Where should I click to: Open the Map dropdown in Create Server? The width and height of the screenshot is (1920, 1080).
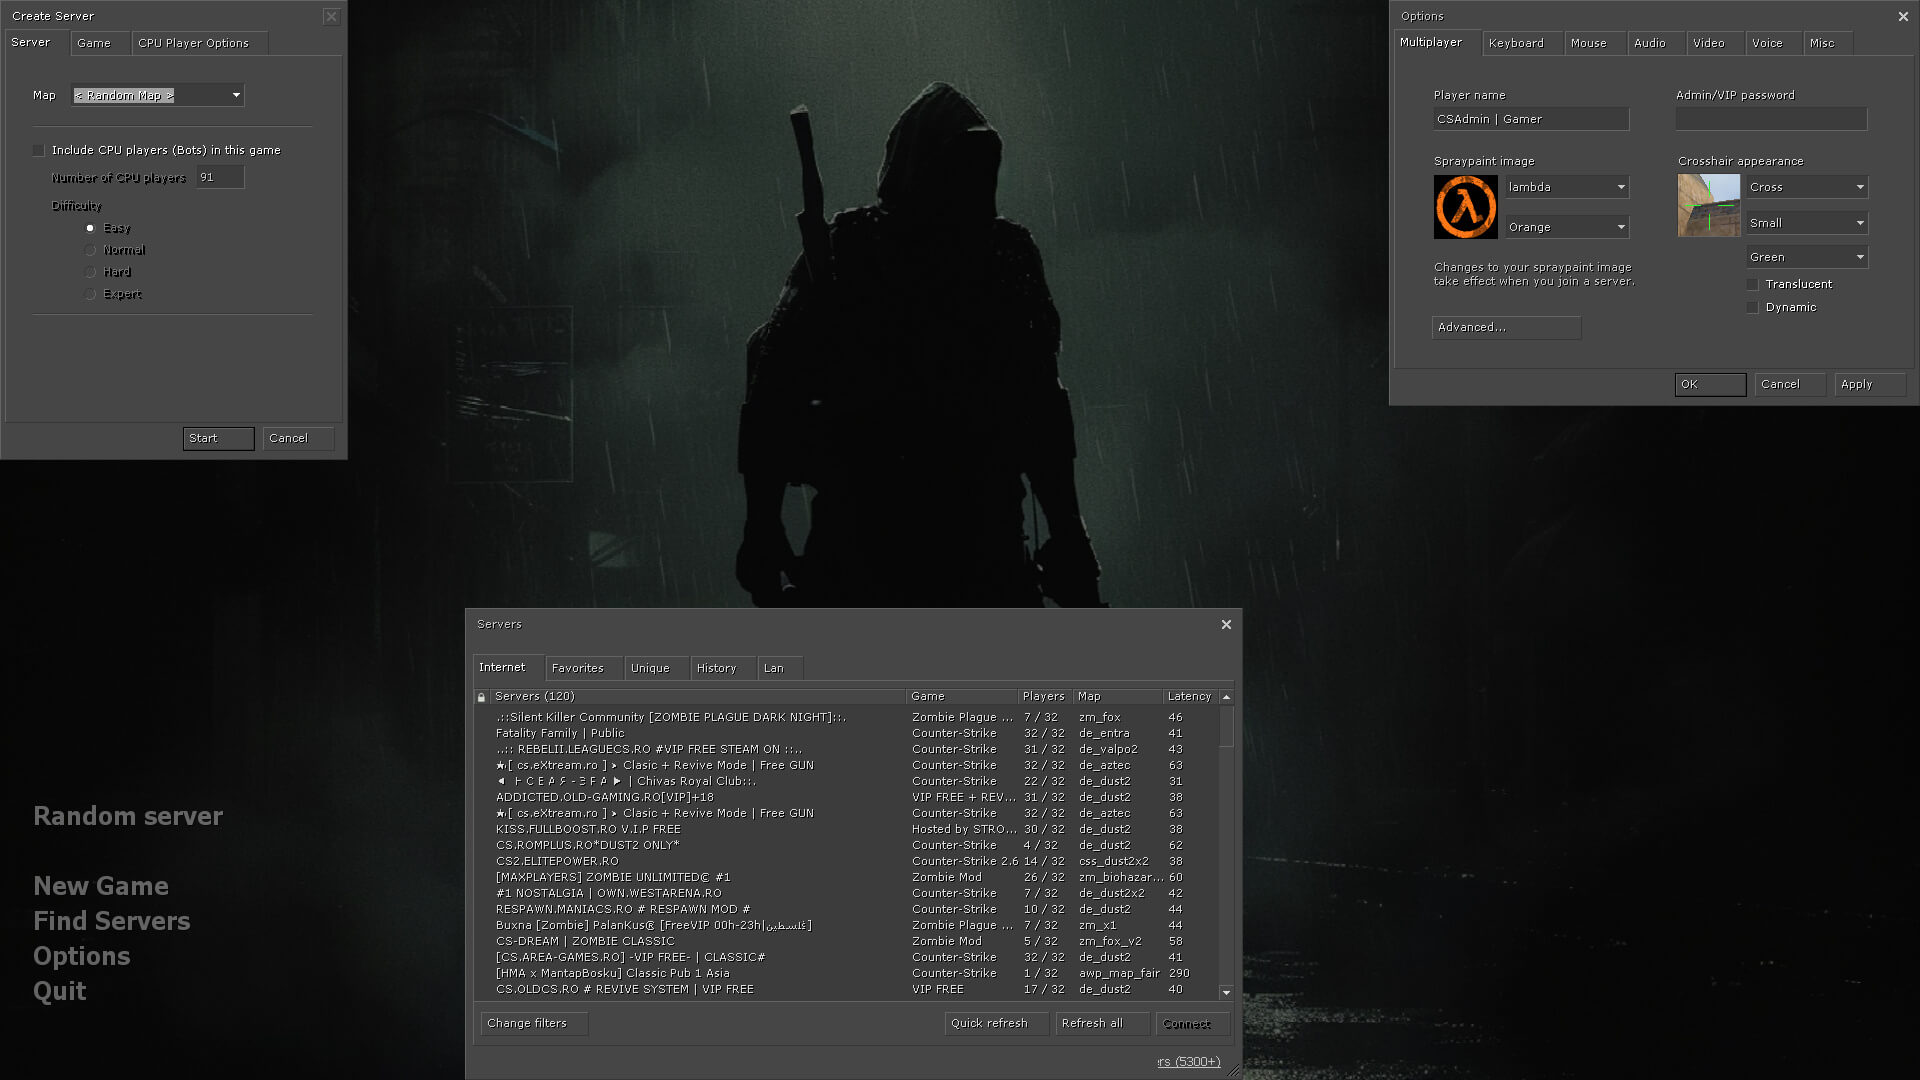(158, 95)
